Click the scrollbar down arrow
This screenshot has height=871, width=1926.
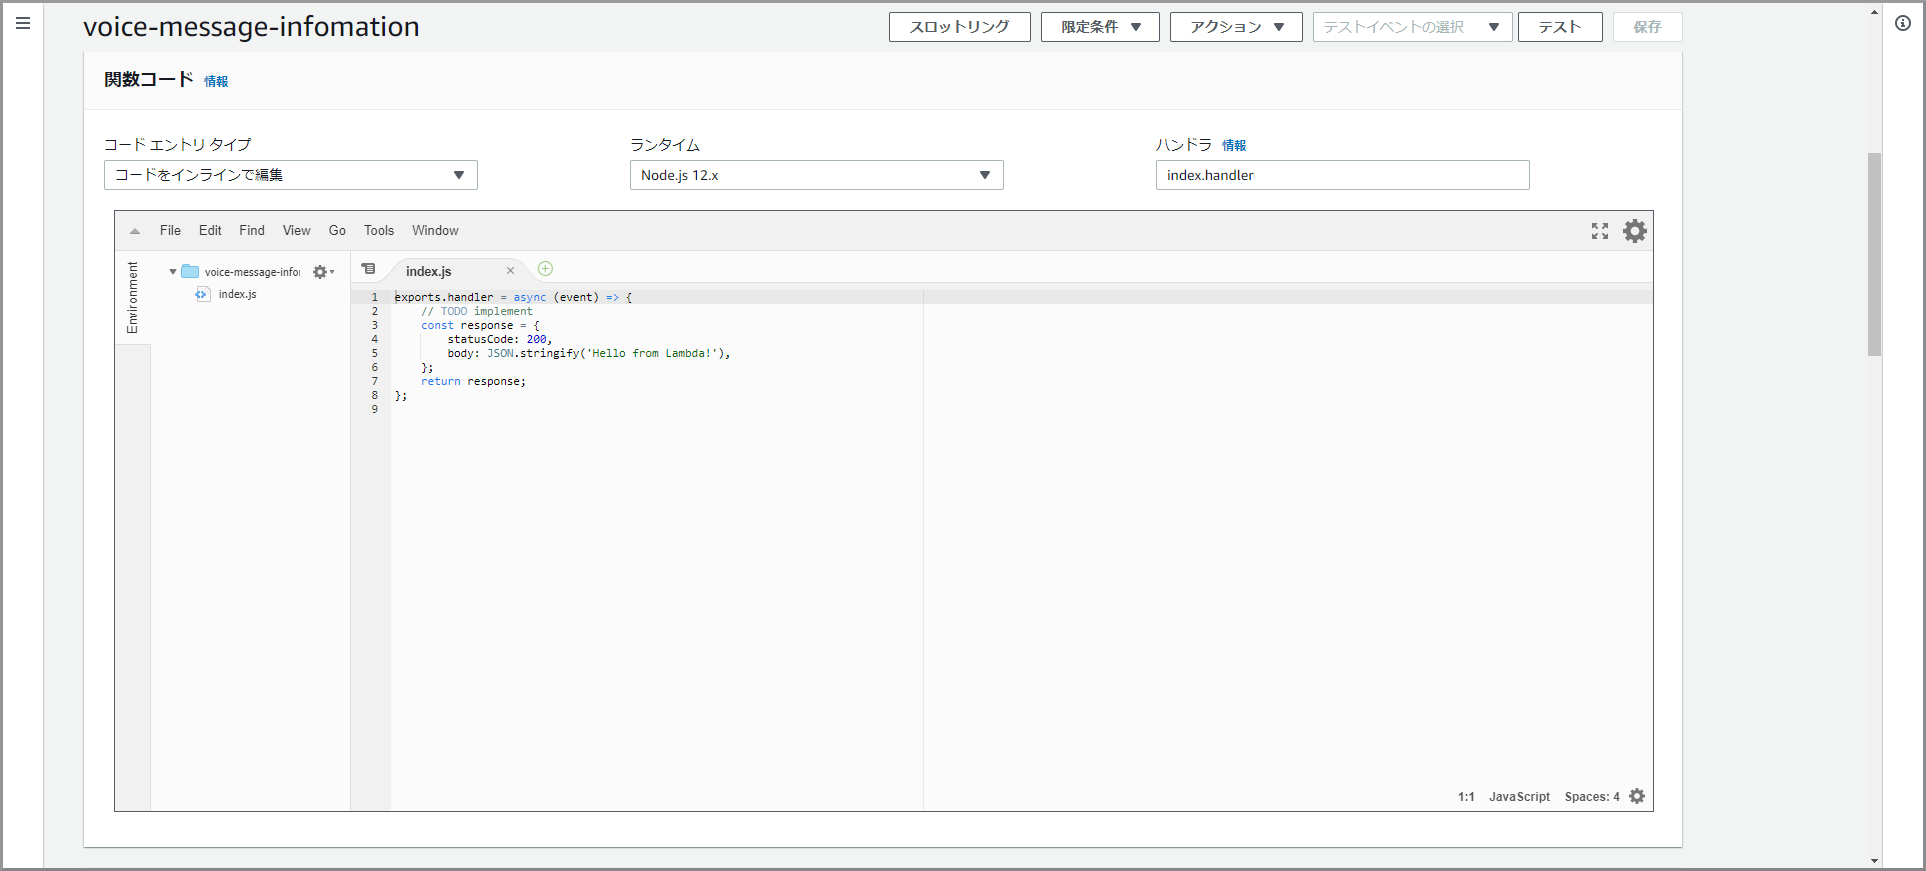tap(1874, 861)
